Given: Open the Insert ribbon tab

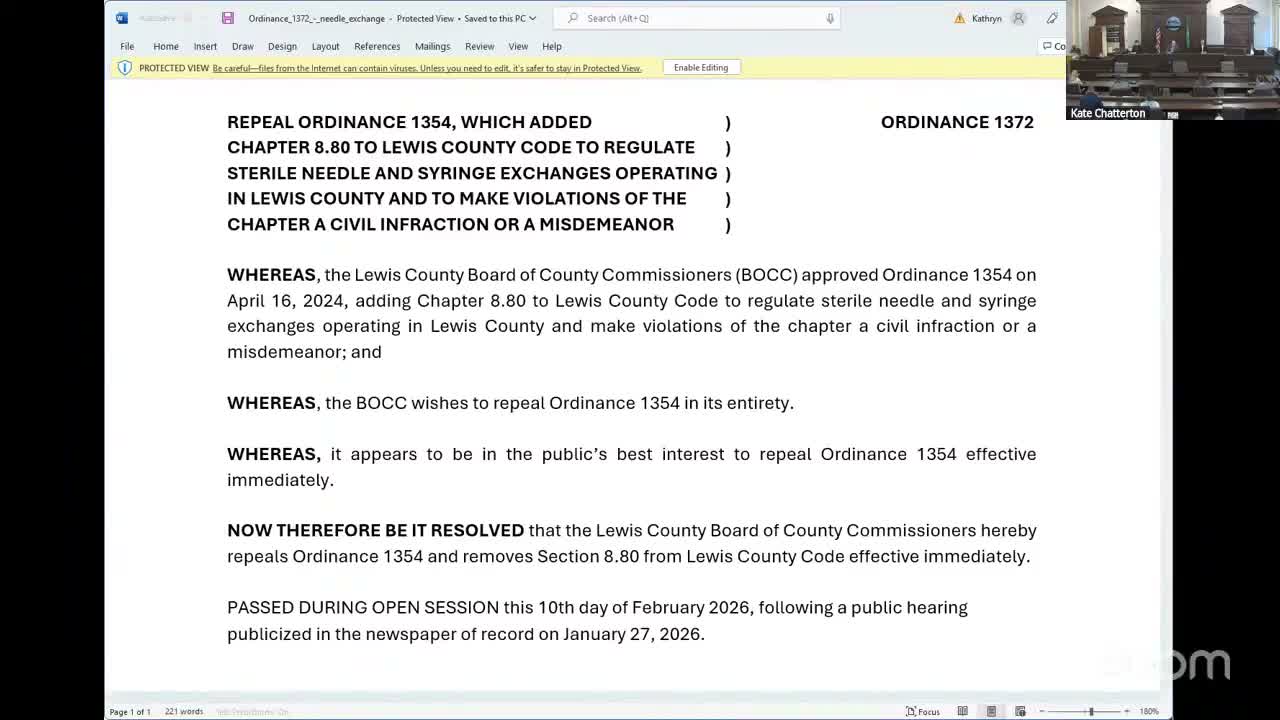Looking at the screenshot, I should 205,46.
